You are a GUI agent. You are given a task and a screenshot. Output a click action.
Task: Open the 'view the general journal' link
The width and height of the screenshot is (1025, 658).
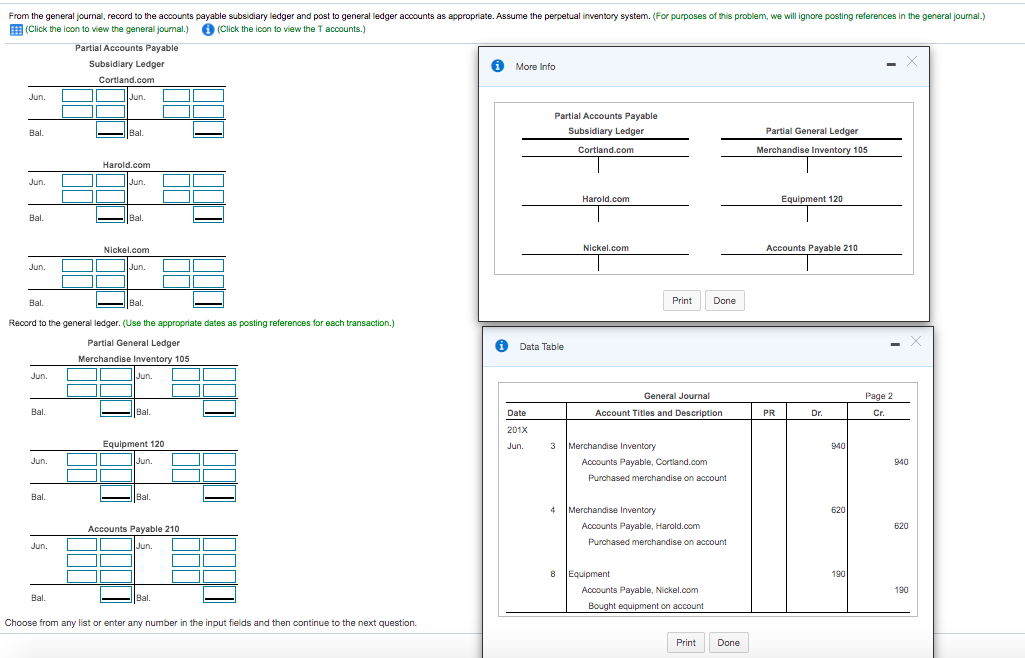107,29
